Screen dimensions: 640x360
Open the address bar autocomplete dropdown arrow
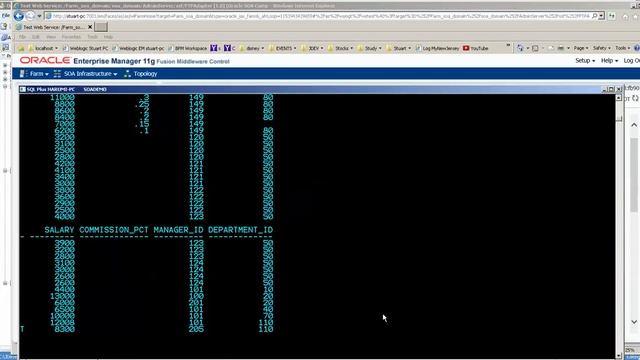pyautogui.click(x=601, y=16)
